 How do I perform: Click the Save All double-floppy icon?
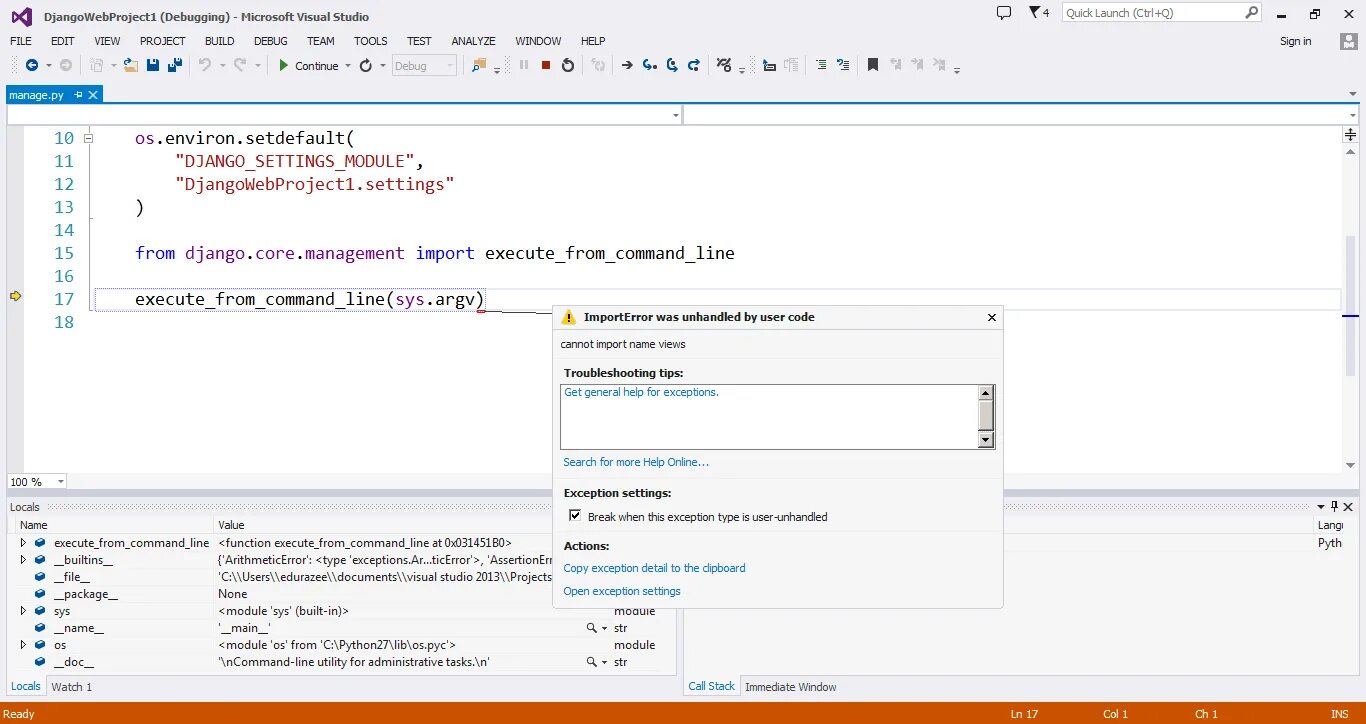[175, 65]
